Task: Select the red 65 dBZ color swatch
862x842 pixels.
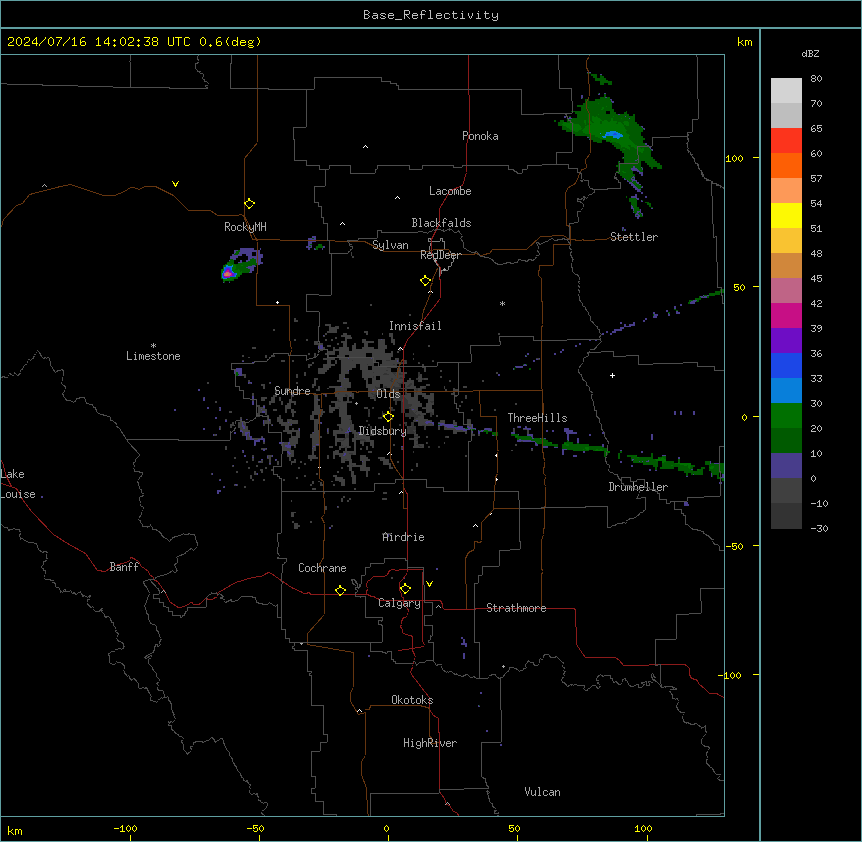Action: 786,140
